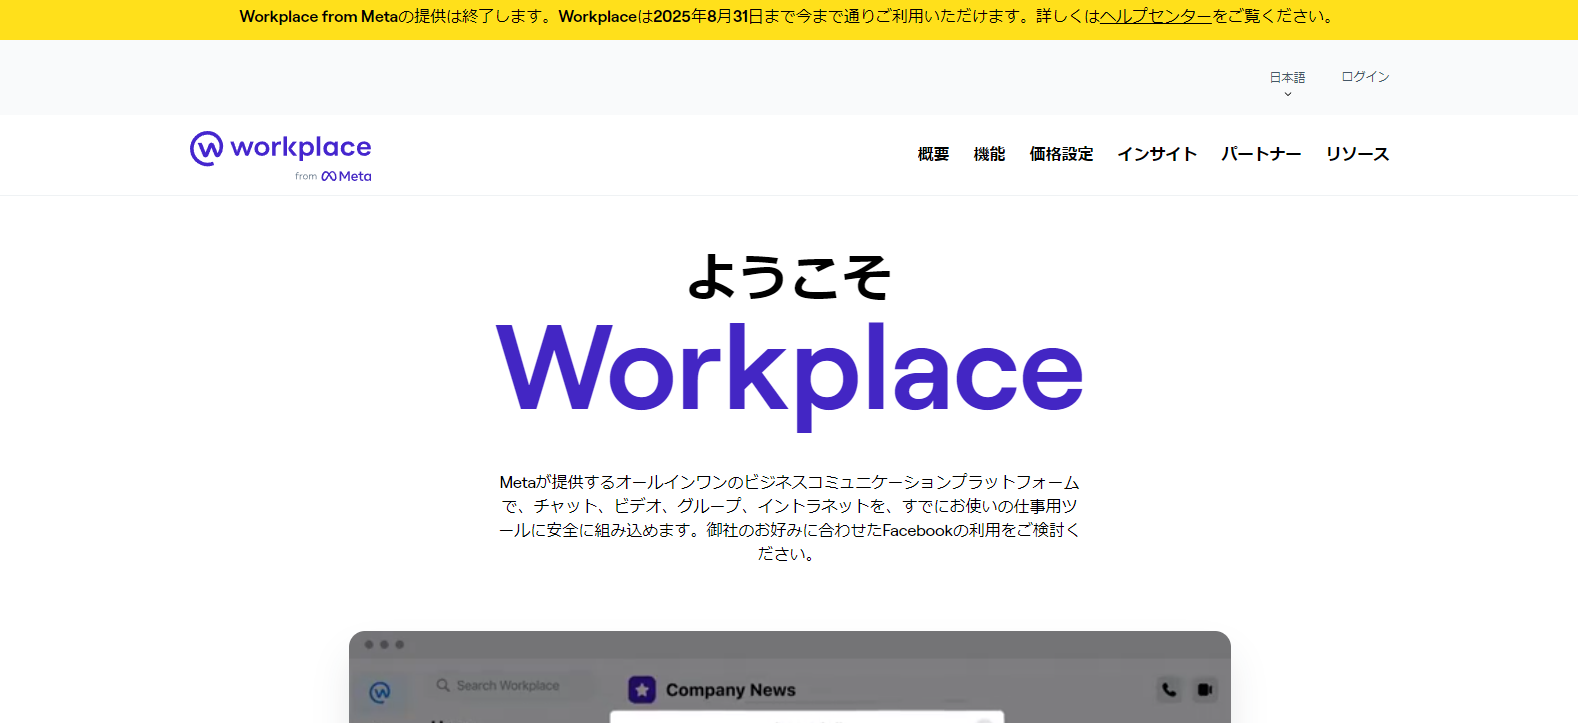The image size is (1578, 723).
Task: Click the ログイン link
Action: tap(1365, 77)
